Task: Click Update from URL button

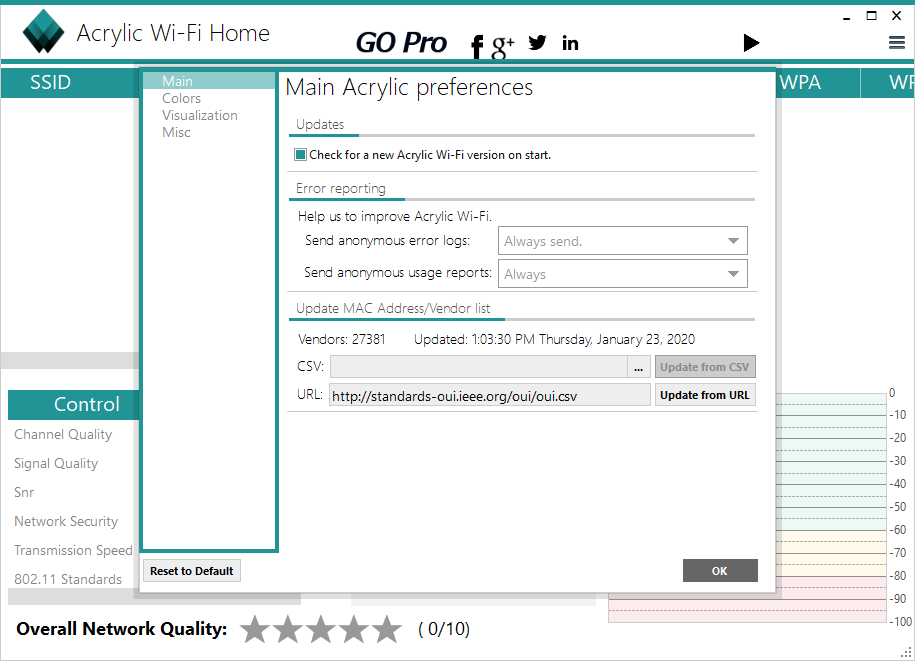Action: coord(705,395)
